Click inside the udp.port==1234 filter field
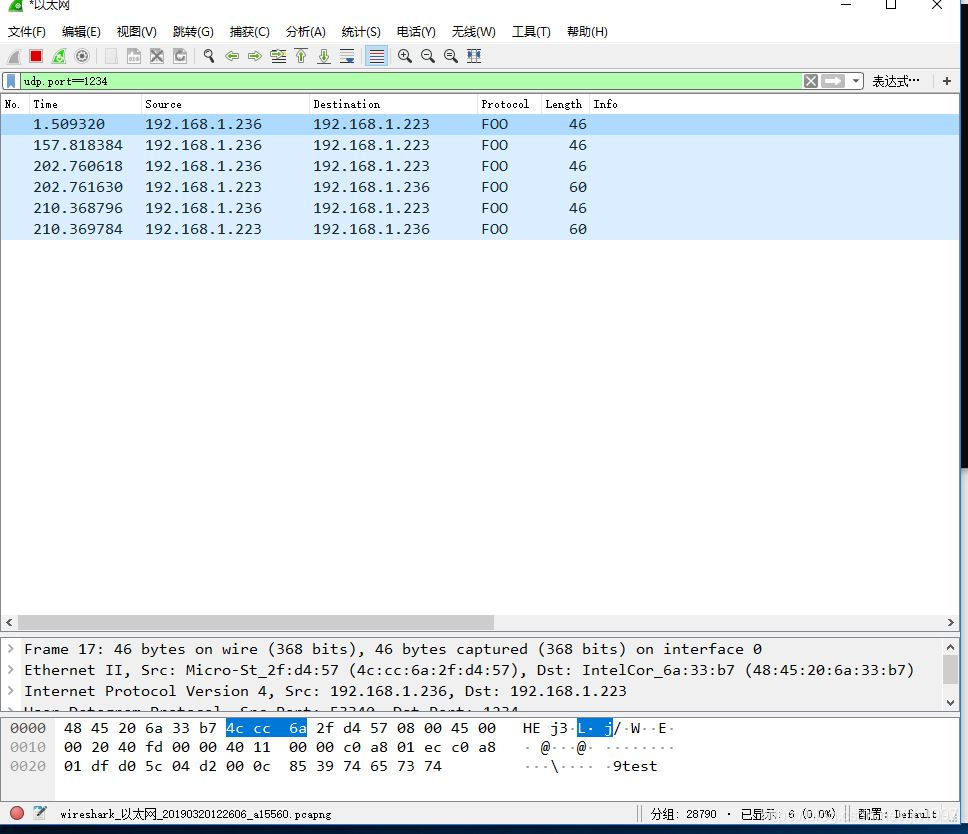Viewport: 968px width, 834px height. (411, 81)
